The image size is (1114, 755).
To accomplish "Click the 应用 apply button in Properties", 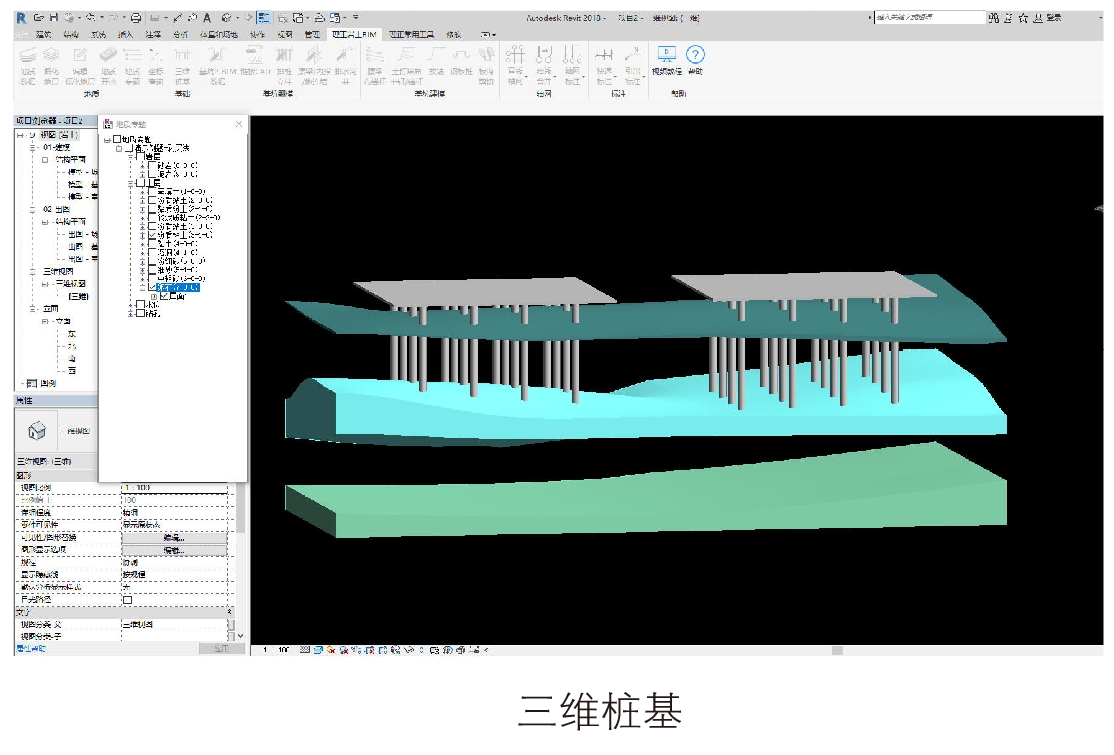I will (221, 648).
